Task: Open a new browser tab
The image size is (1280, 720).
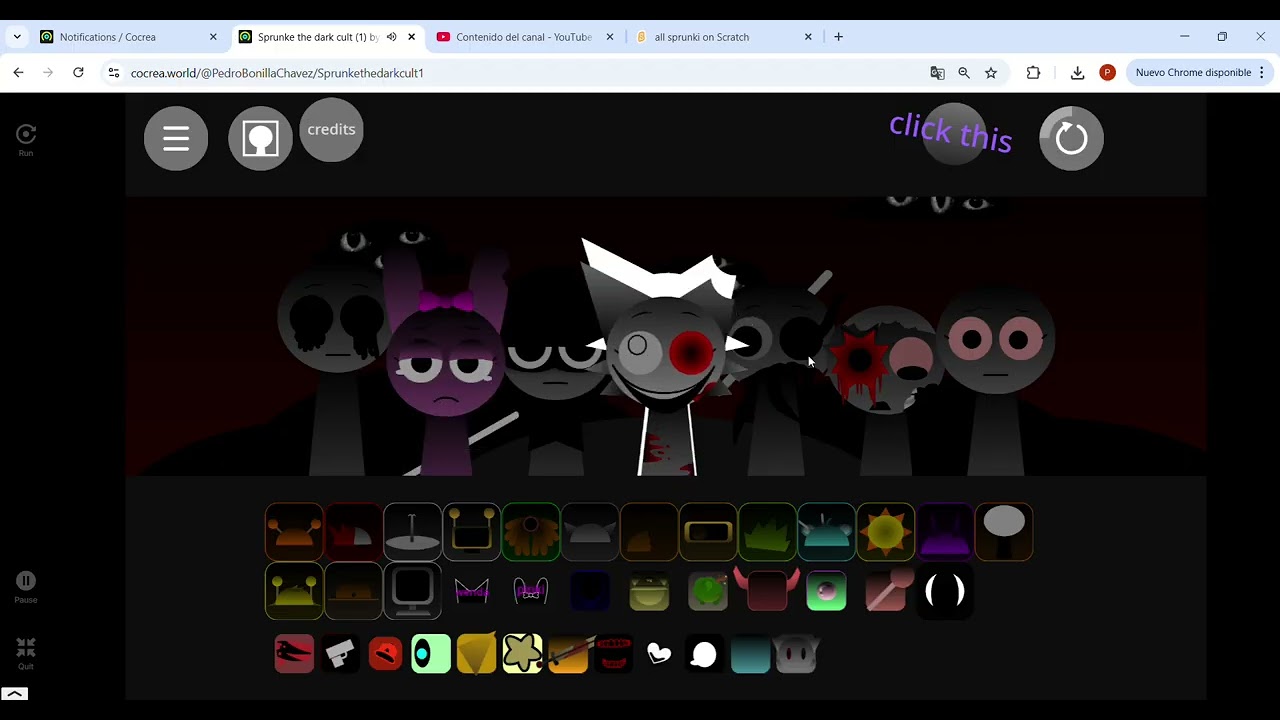Action: point(838,37)
